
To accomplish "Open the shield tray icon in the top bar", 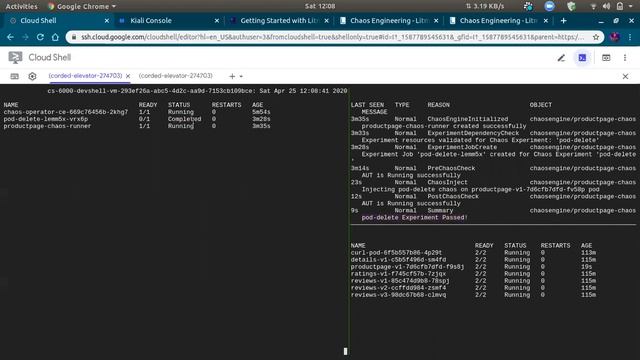I will [571, 6].
